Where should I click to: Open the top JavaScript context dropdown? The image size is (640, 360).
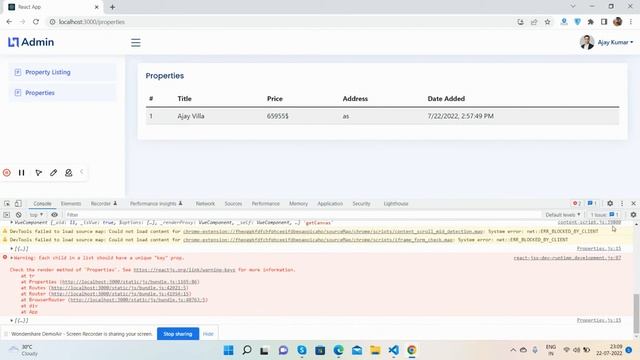click(36, 215)
